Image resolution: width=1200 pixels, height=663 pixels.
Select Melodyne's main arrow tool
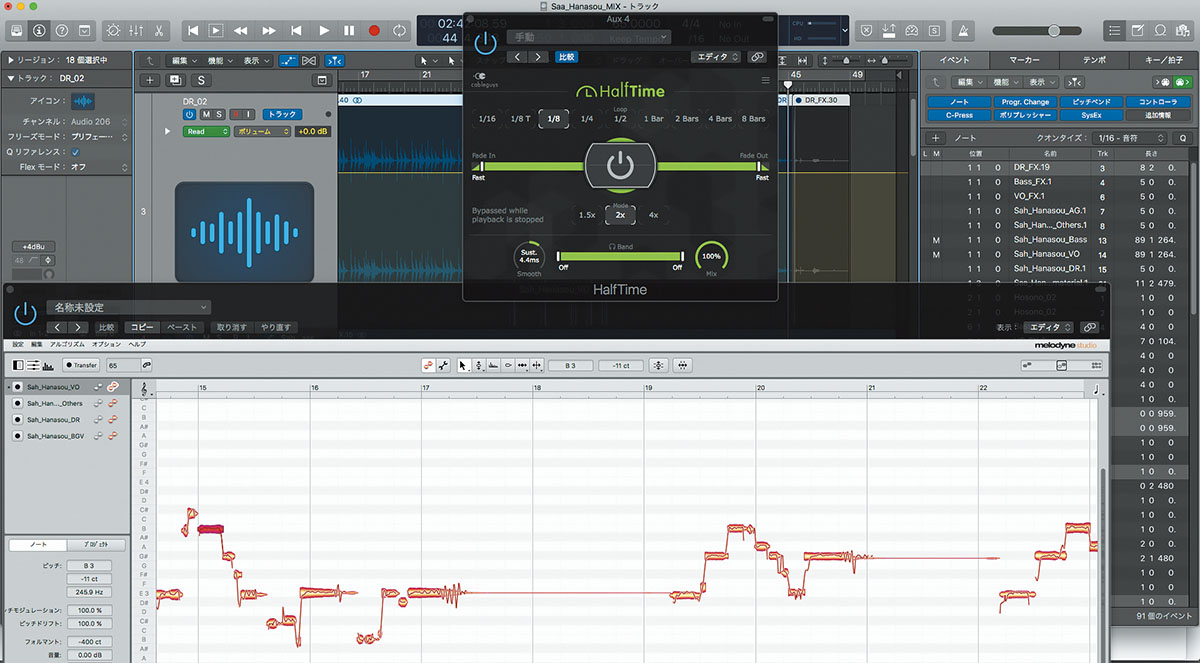463,365
